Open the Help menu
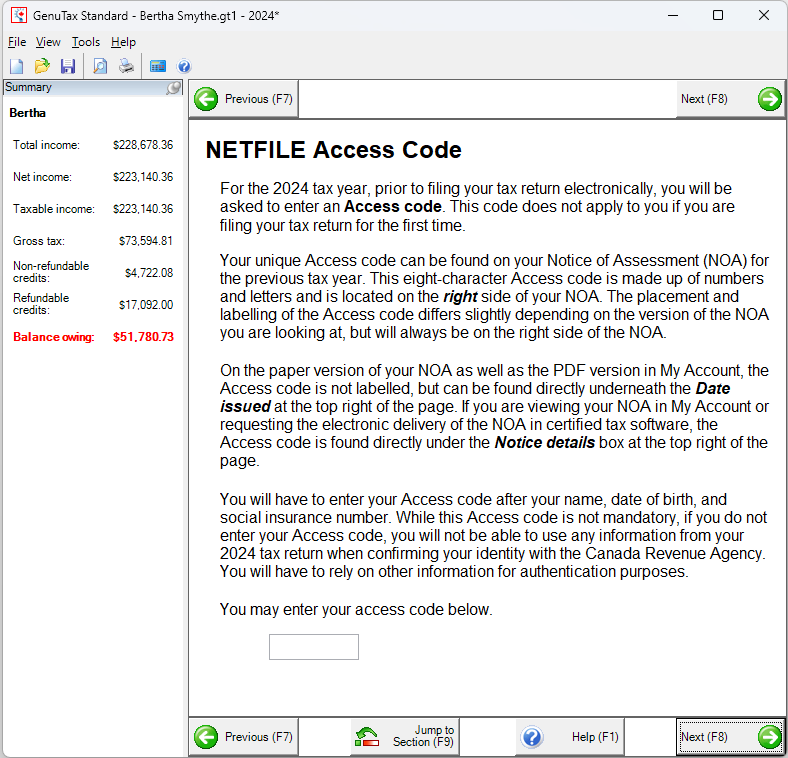The image size is (788, 758). tap(123, 42)
